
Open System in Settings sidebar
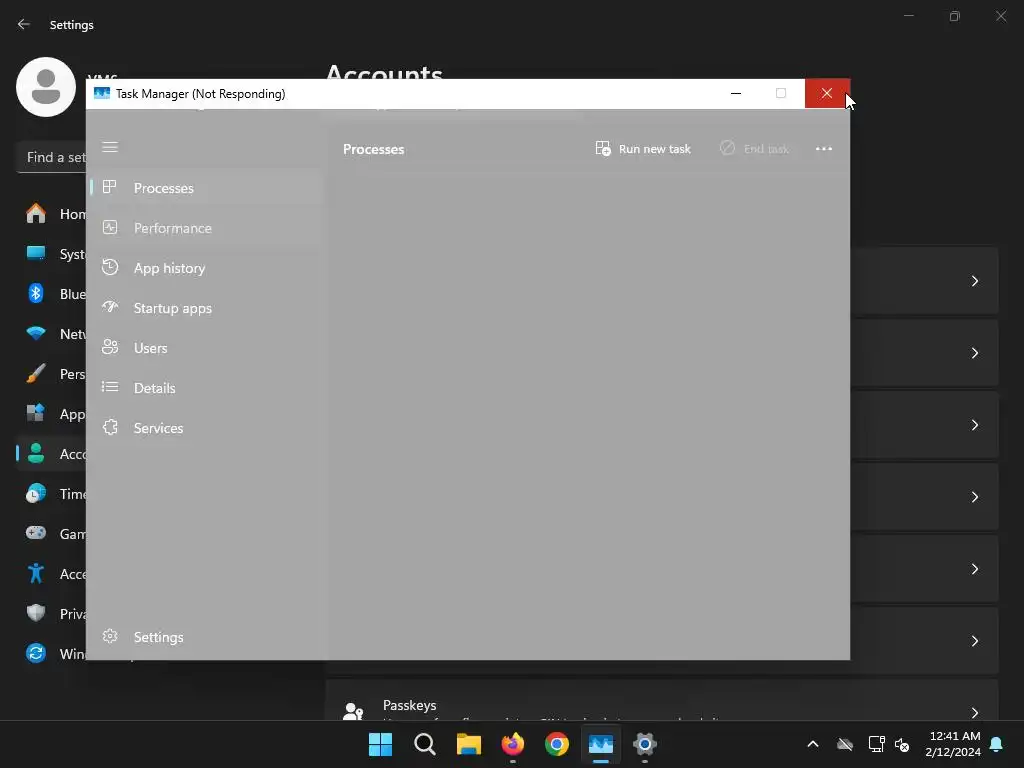(52, 254)
